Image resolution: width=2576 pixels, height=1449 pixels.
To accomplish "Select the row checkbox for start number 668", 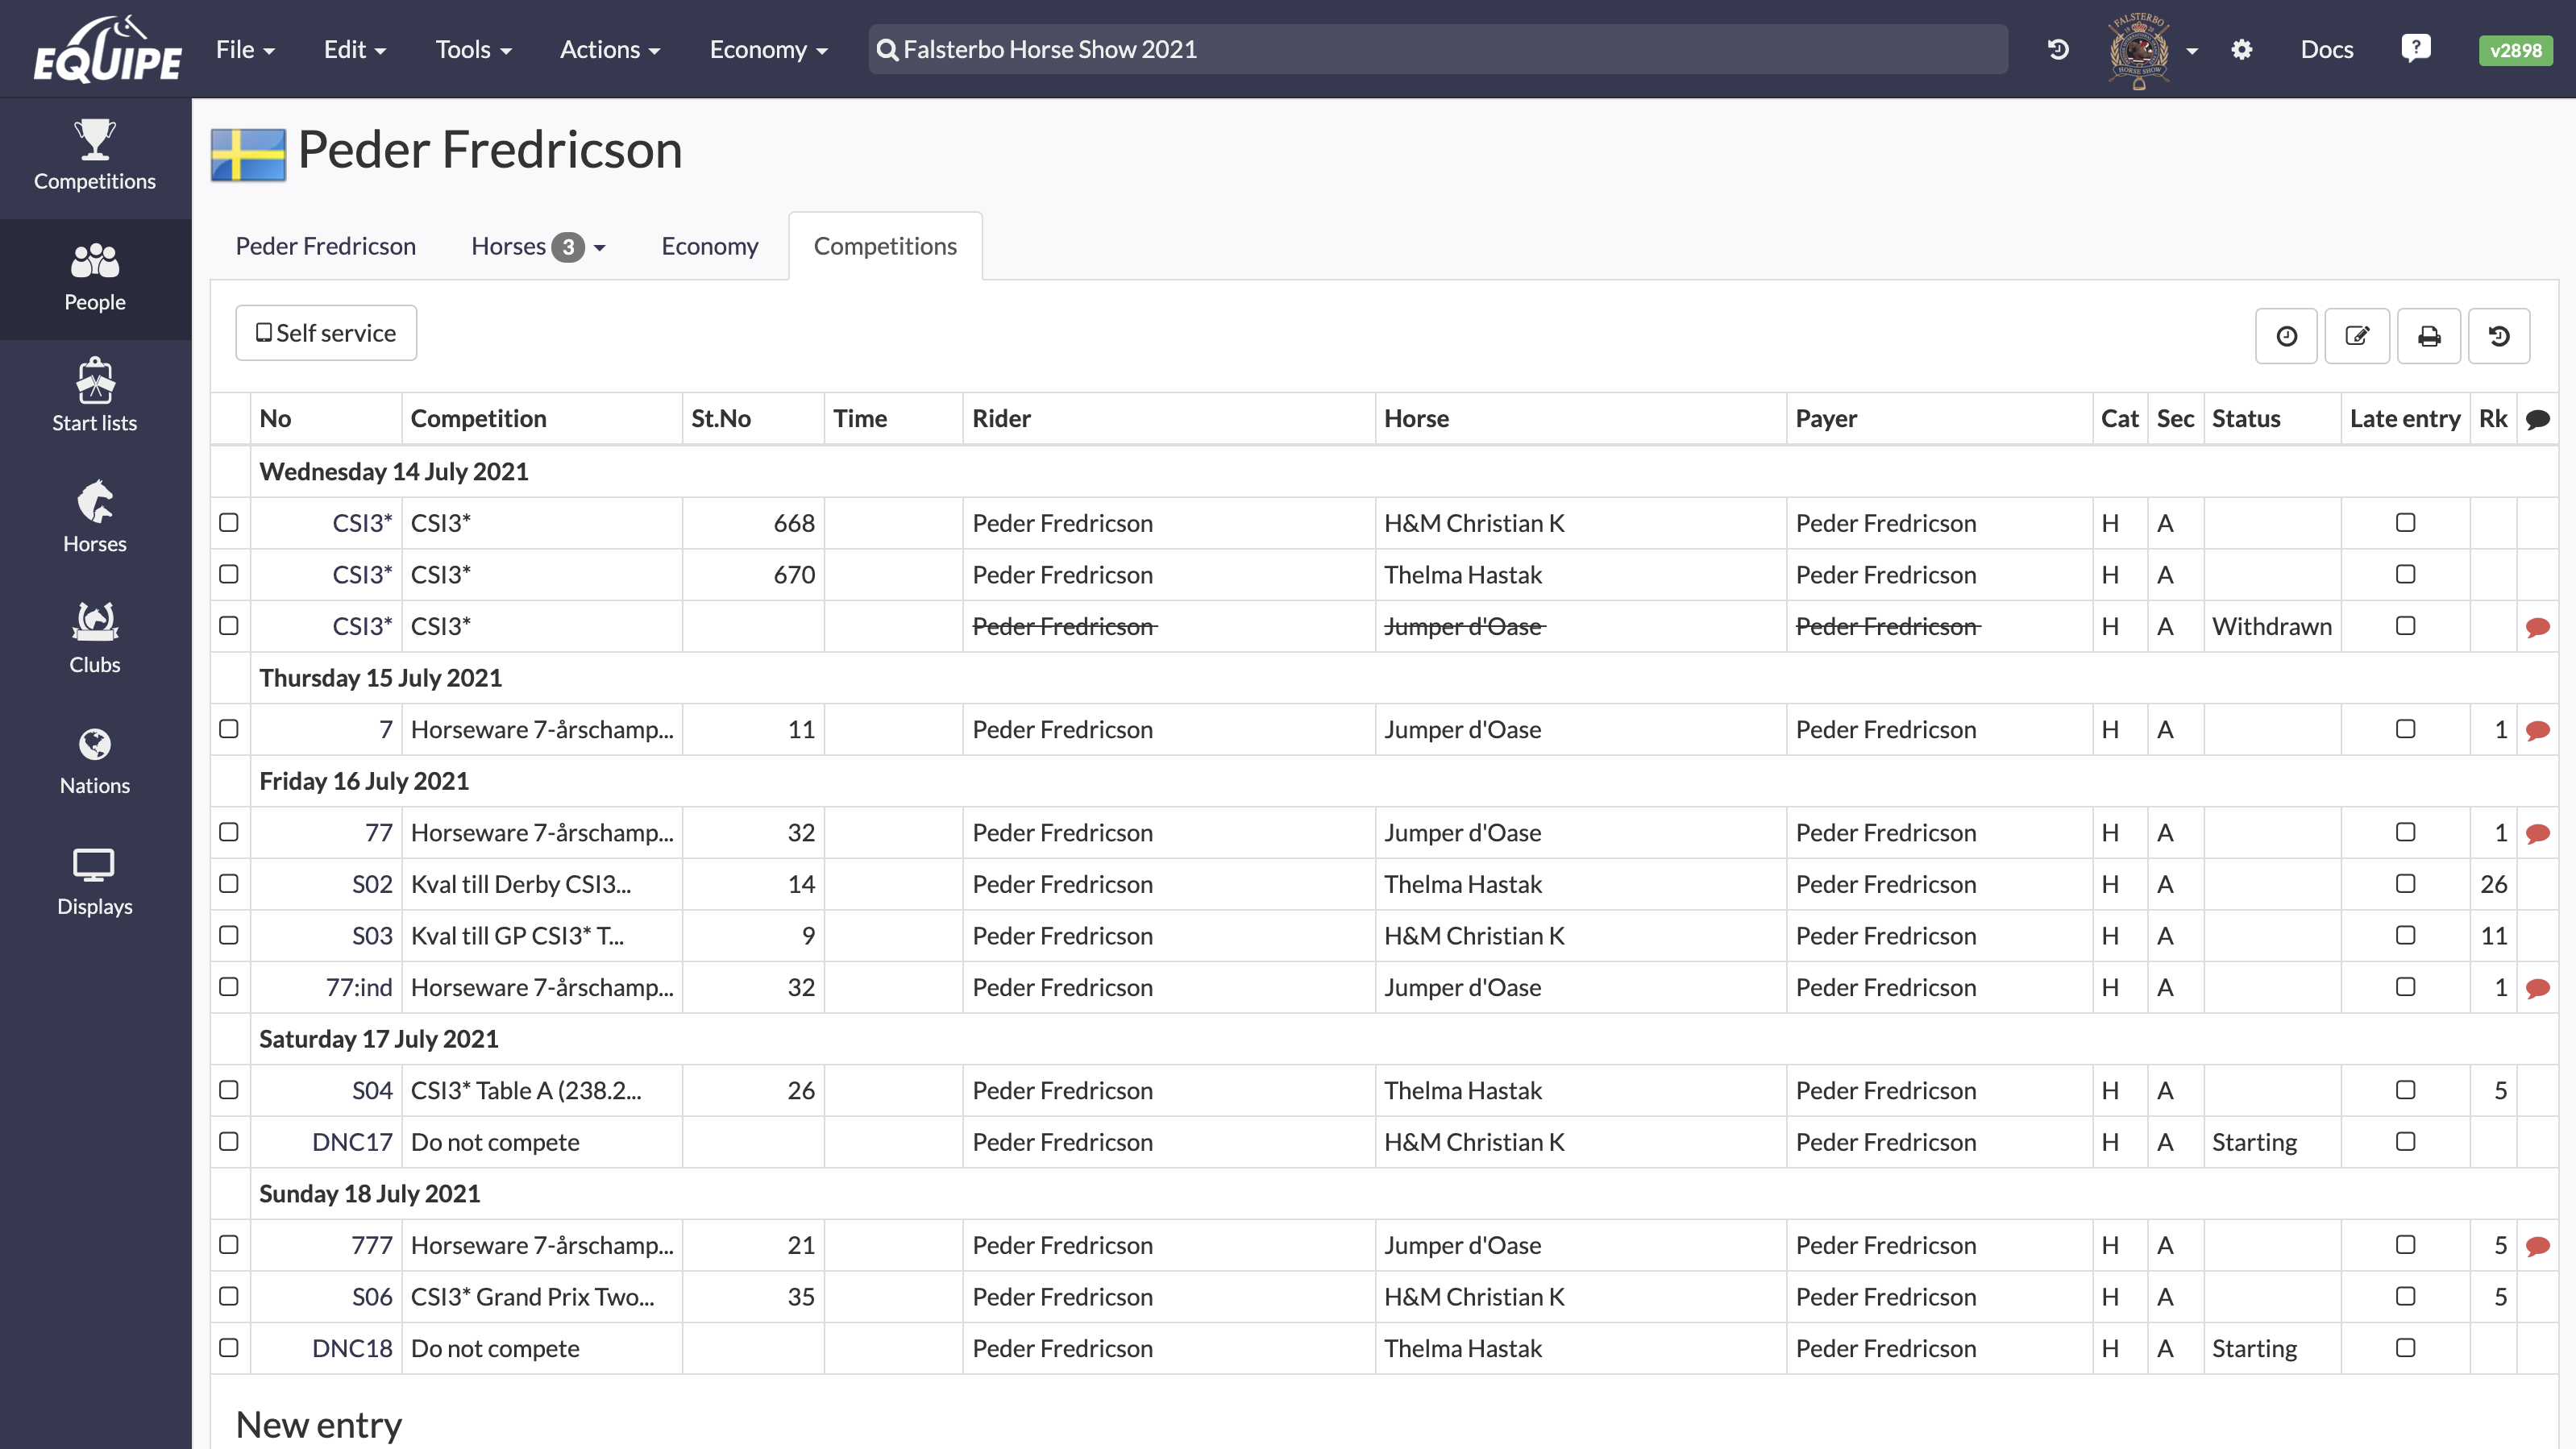I will click(x=229, y=523).
